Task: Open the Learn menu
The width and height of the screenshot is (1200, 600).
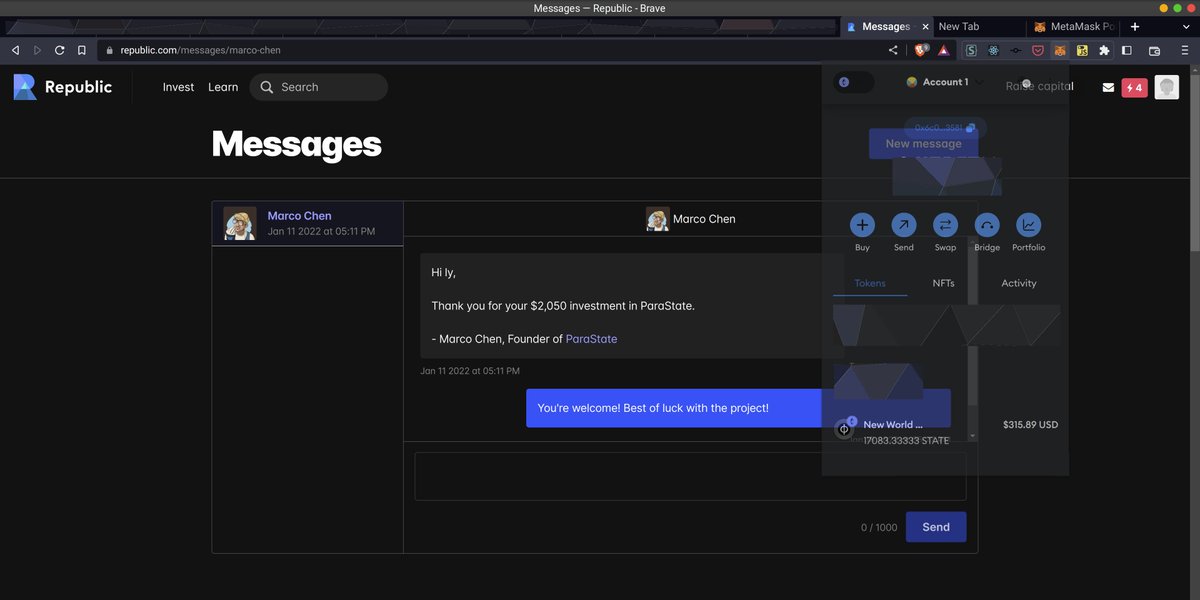Action: [223, 87]
